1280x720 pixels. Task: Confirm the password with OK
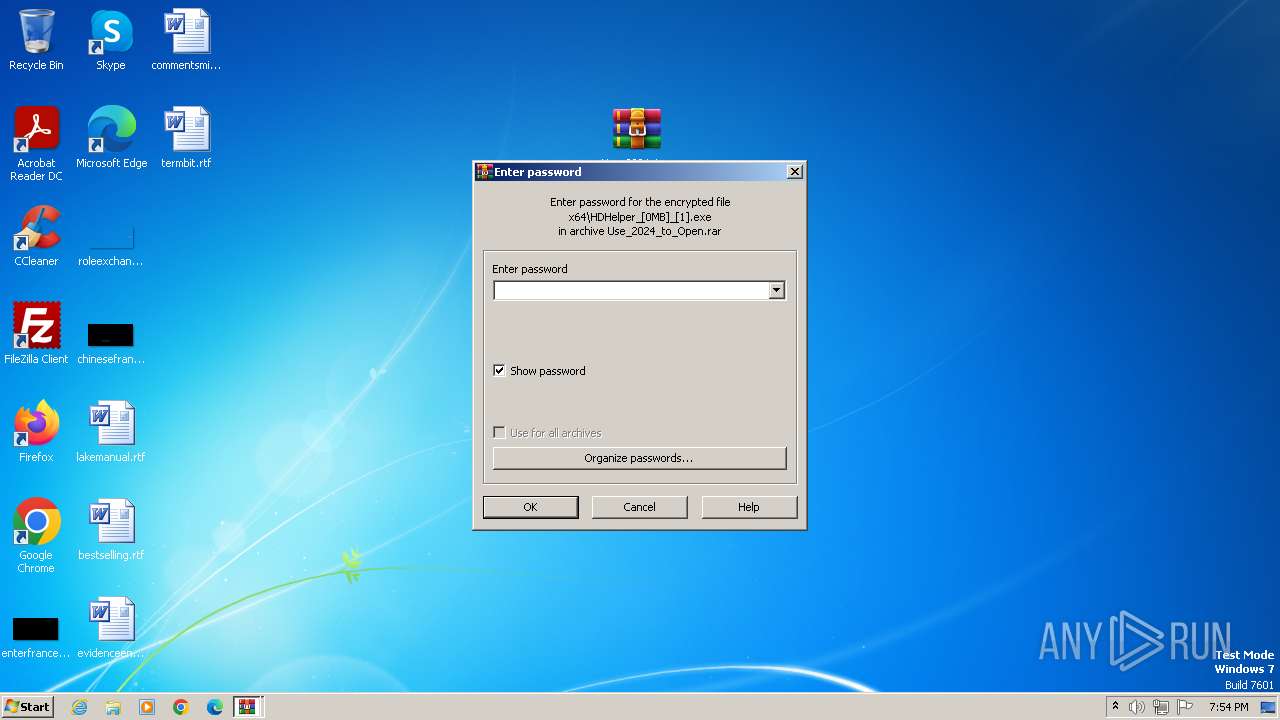coord(530,507)
